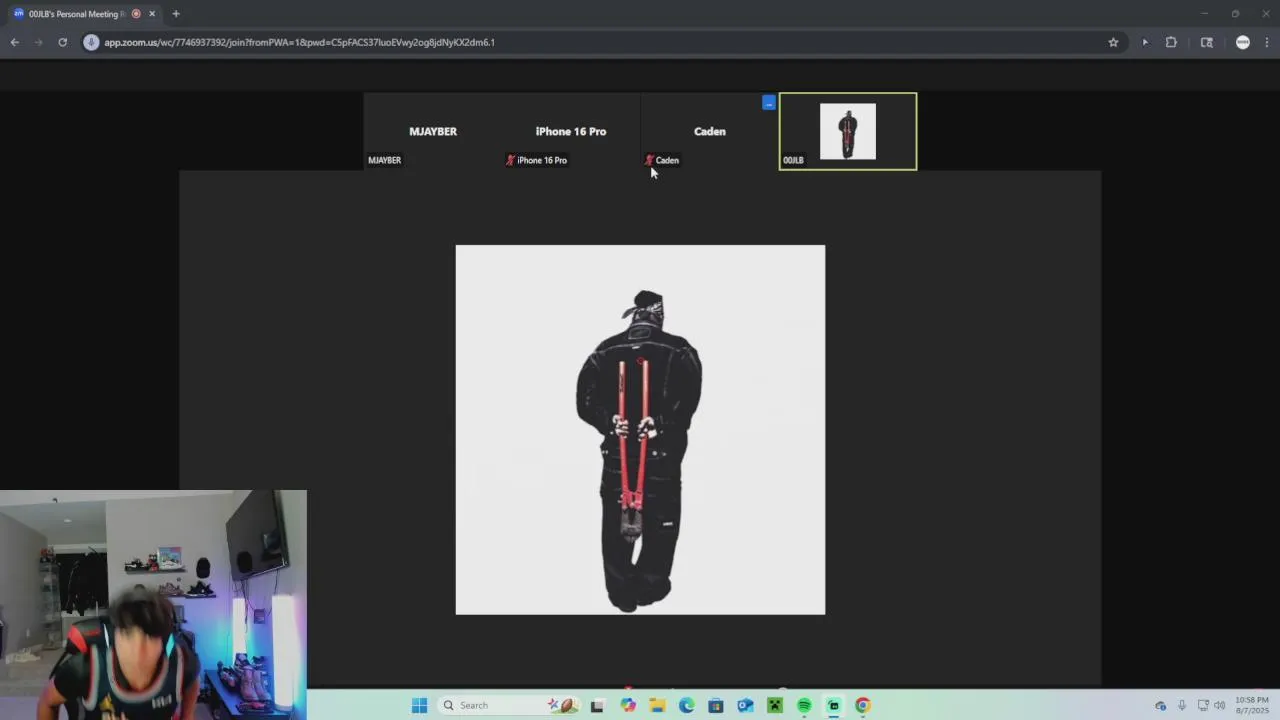
Task: Click the browser forward arrow
Action: point(38,42)
